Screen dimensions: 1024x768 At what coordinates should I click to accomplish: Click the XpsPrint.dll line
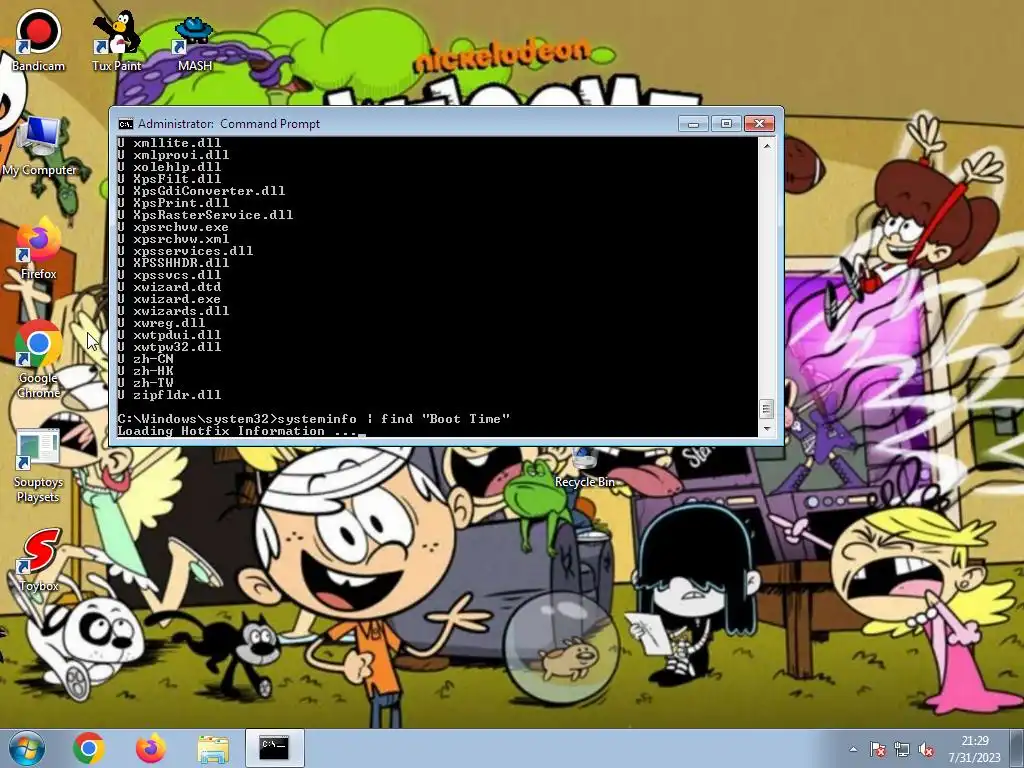tap(174, 202)
